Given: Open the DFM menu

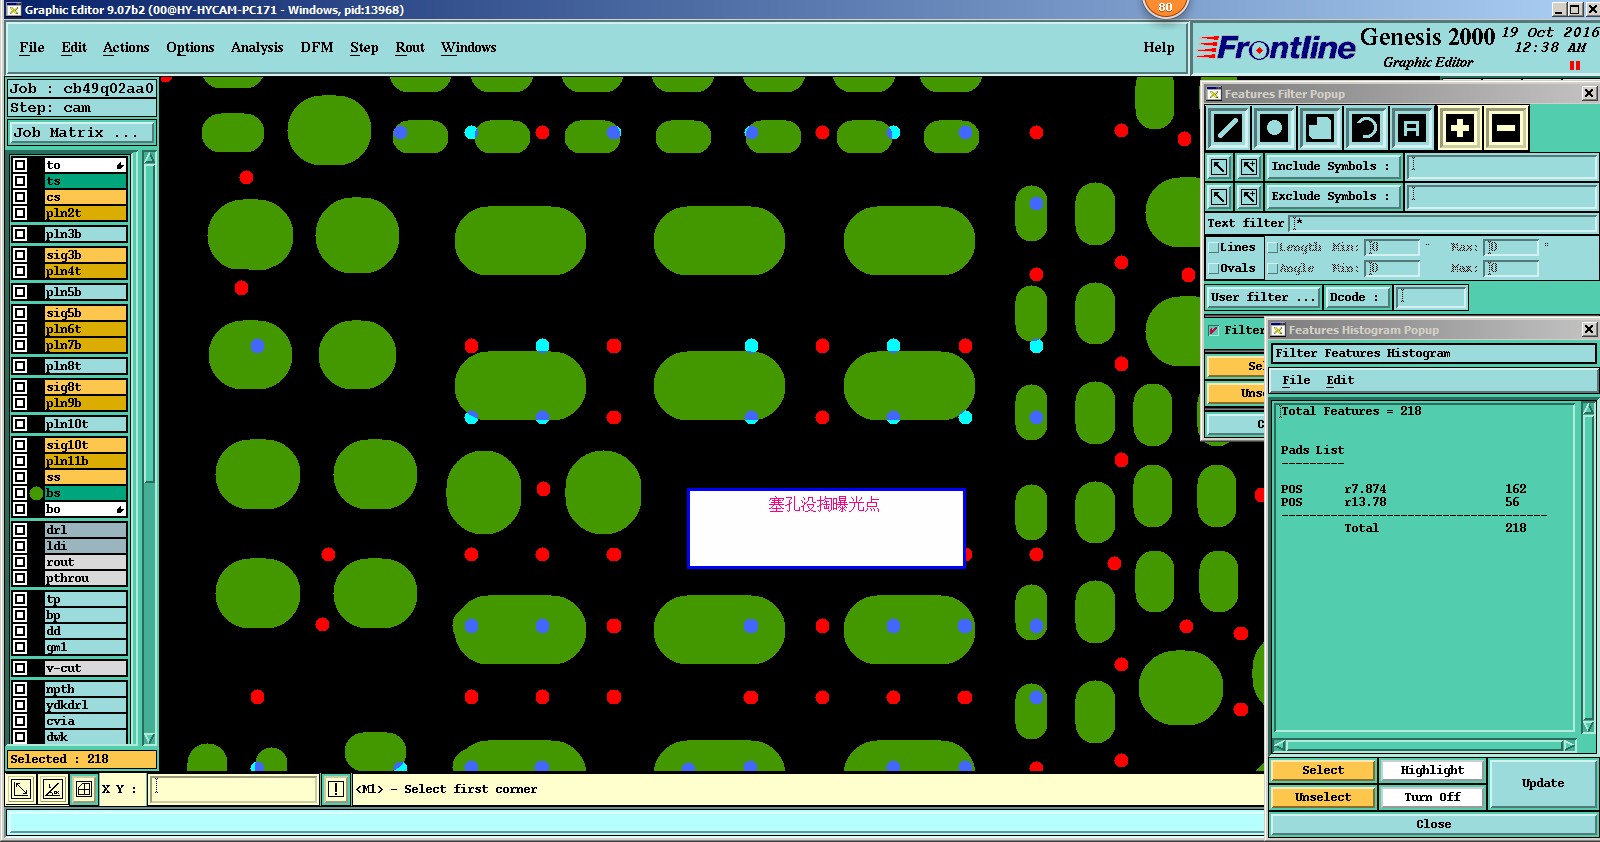Looking at the screenshot, I should pos(317,47).
